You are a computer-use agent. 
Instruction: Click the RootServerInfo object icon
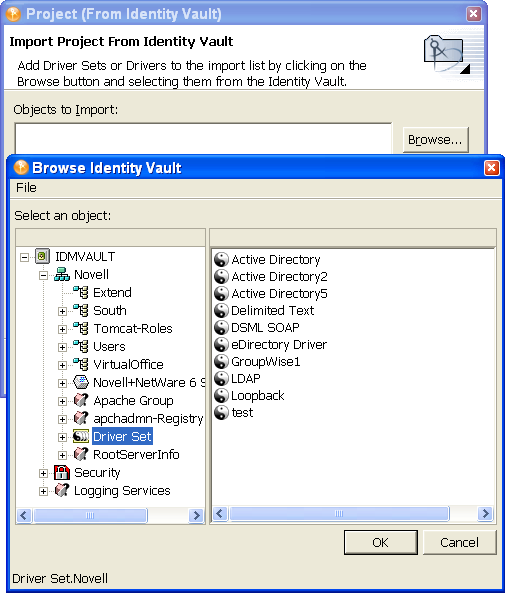[81, 454]
